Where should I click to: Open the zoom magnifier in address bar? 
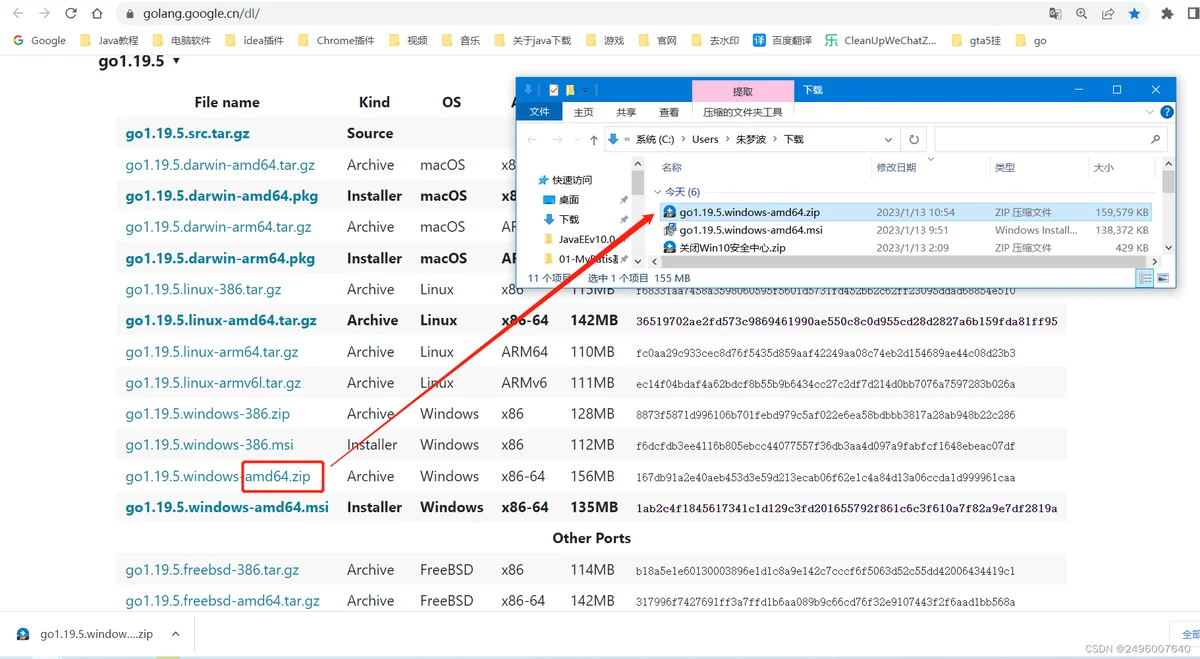pyautogui.click(x=1081, y=14)
